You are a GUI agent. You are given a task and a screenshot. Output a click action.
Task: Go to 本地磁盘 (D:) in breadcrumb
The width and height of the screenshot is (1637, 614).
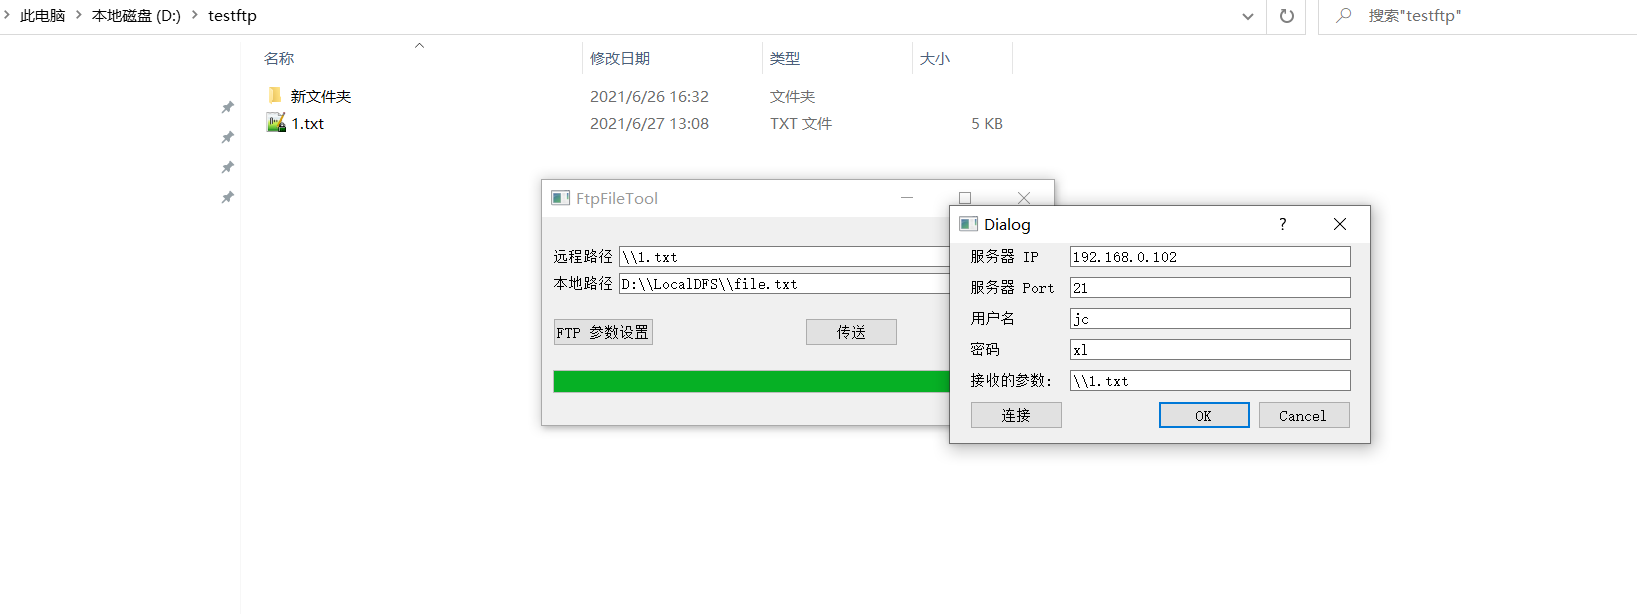point(136,16)
